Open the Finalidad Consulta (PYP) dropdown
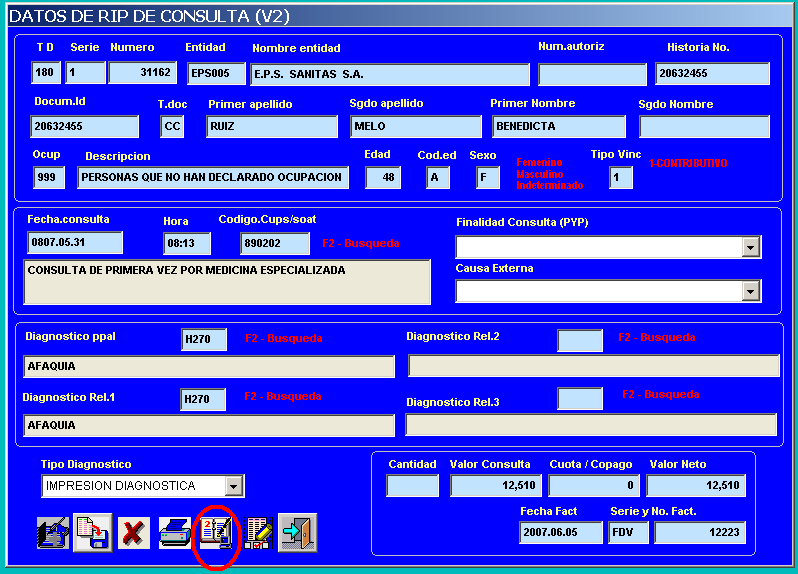The width and height of the screenshot is (798, 574). click(x=750, y=247)
